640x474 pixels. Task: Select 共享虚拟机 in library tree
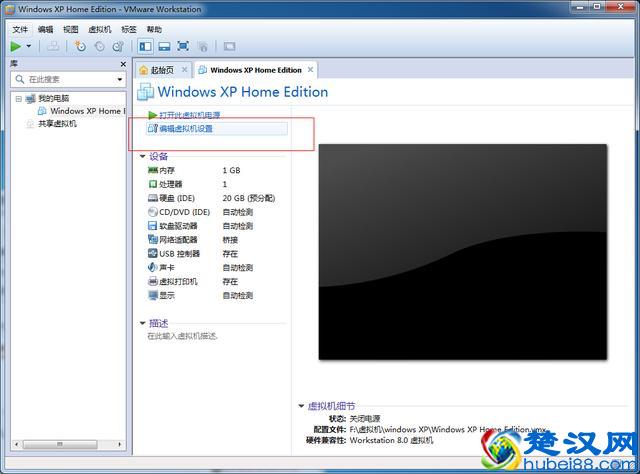pyautogui.click(x=57, y=124)
